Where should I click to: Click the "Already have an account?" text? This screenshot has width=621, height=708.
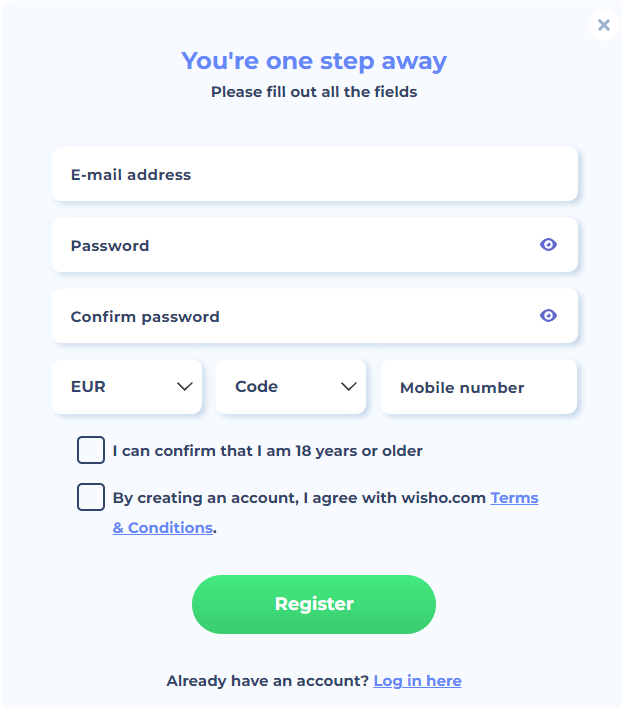coord(268,681)
